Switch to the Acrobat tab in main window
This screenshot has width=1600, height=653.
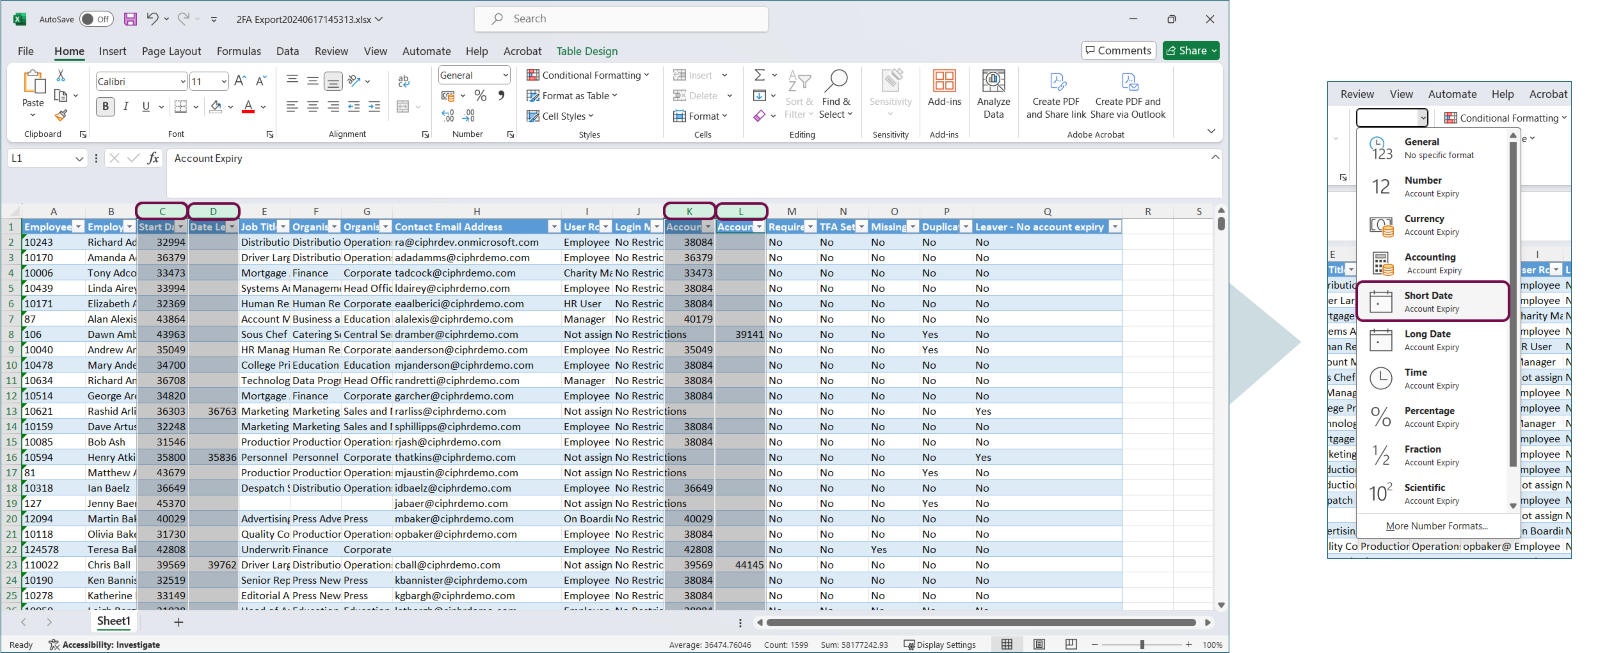(522, 51)
